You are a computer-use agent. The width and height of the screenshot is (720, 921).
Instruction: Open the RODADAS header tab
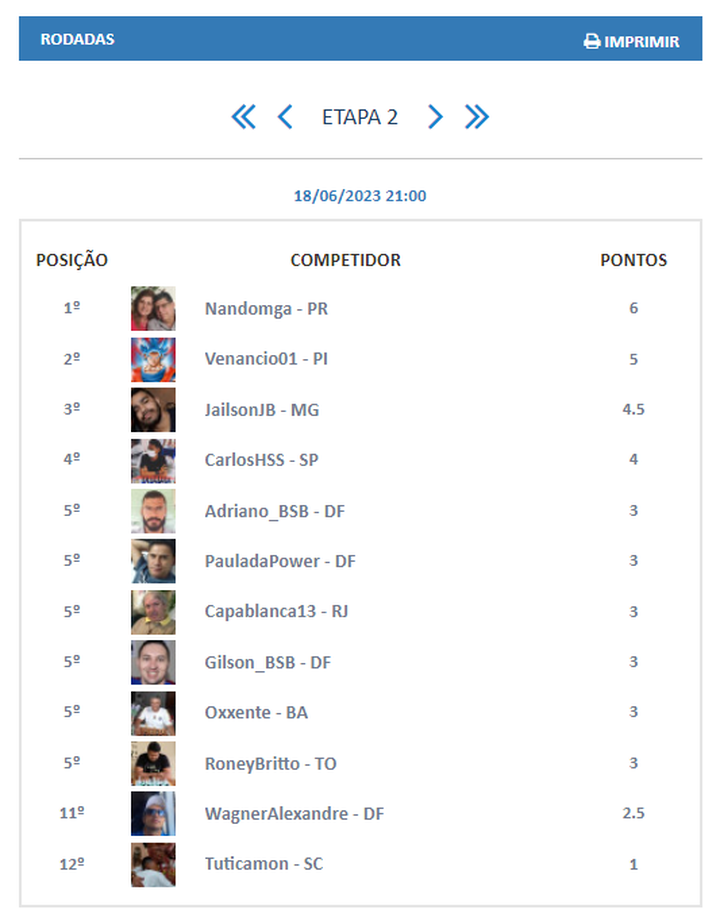point(77,40)
